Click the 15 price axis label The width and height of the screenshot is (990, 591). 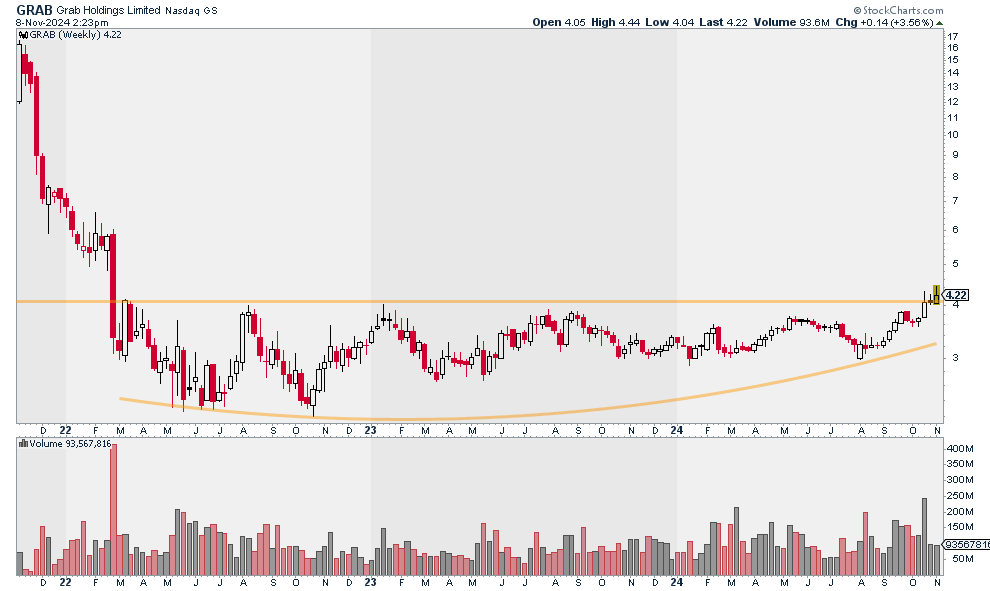pyautogui.click(x=953, y=60)
